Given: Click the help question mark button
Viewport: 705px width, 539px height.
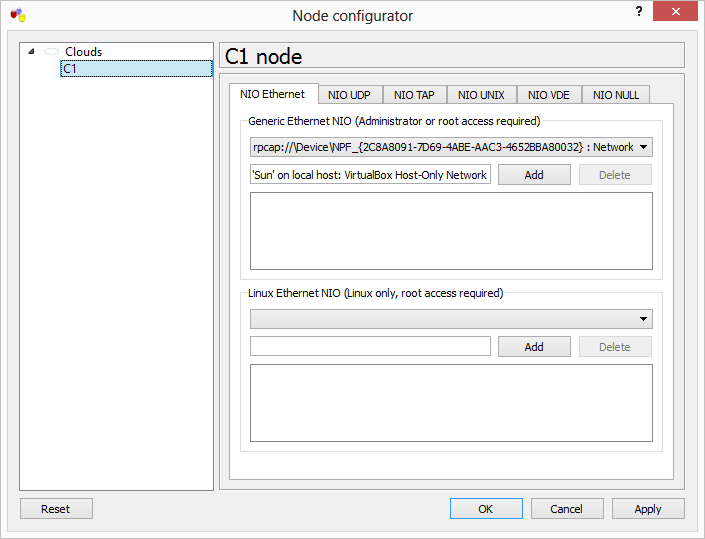Looking at the screenshot, I should click(639, 11).
